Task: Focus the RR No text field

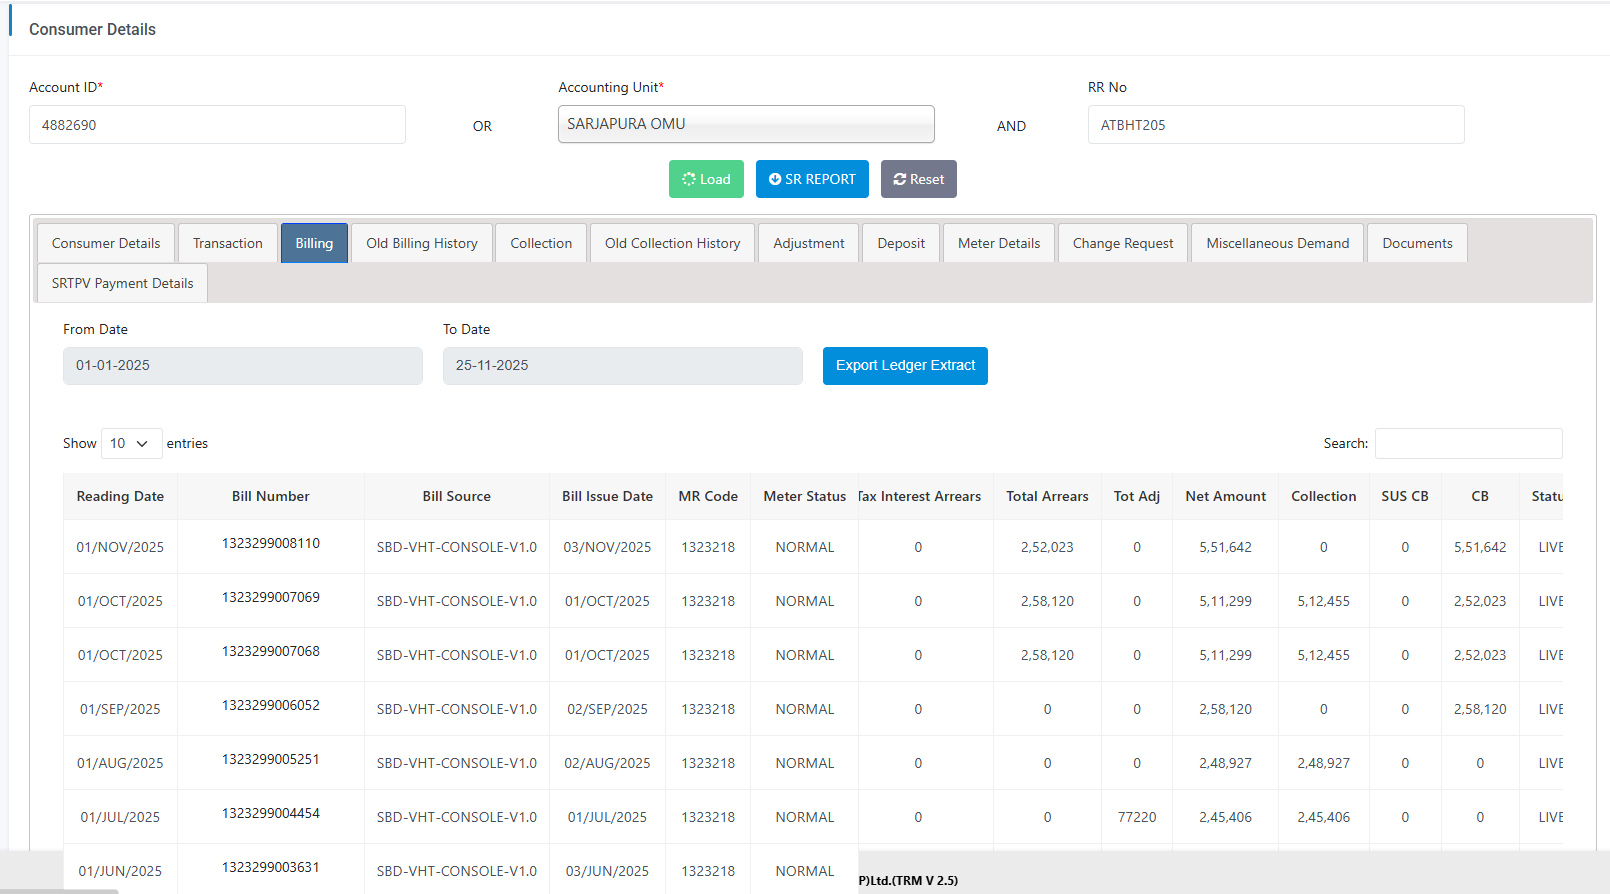Action: [x=1276, y=125]
